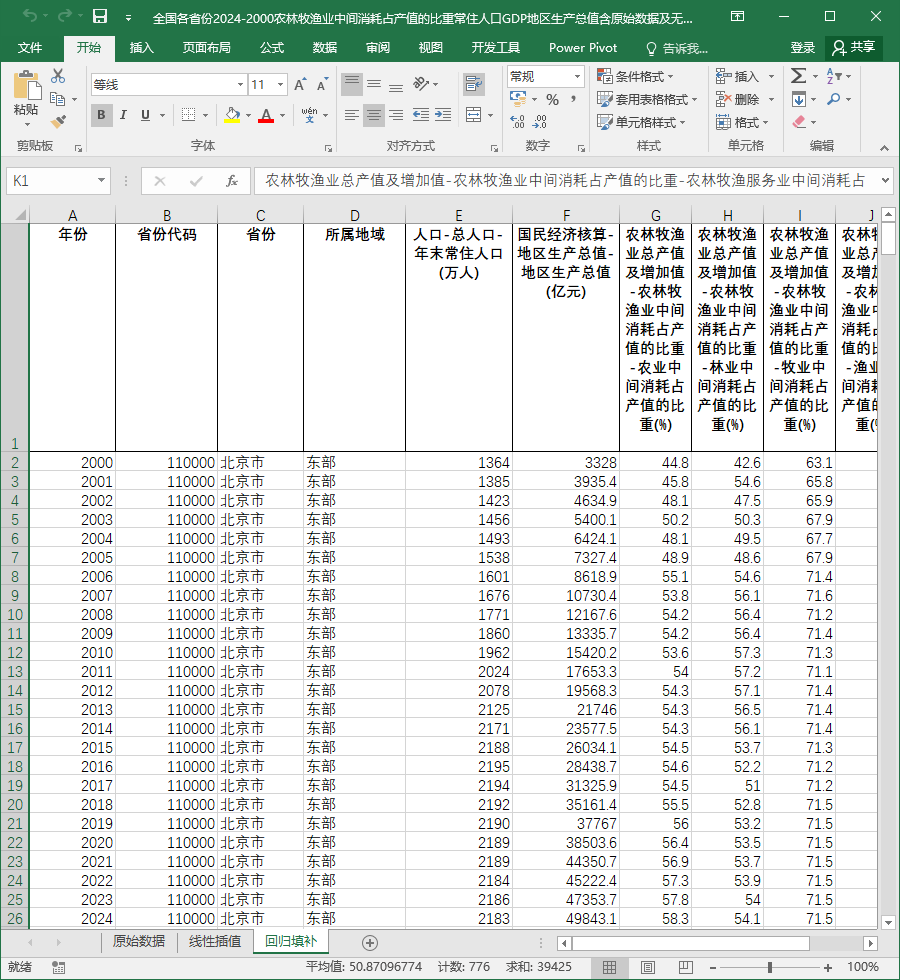This screenshot has width=900, height=980.
Task: Click the Format Painter brush icon
Action: pyautogui.click(x=58, y=122)
